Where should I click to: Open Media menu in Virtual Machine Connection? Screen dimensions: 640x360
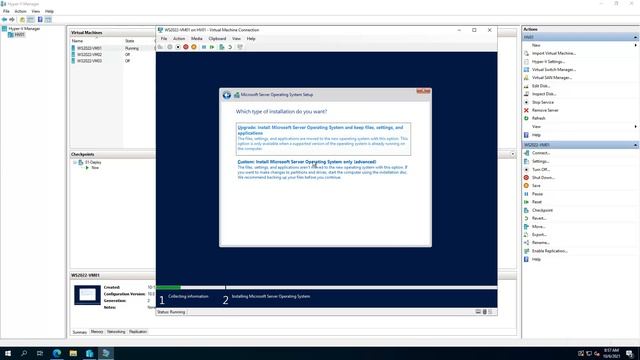(x=197, y=39)
